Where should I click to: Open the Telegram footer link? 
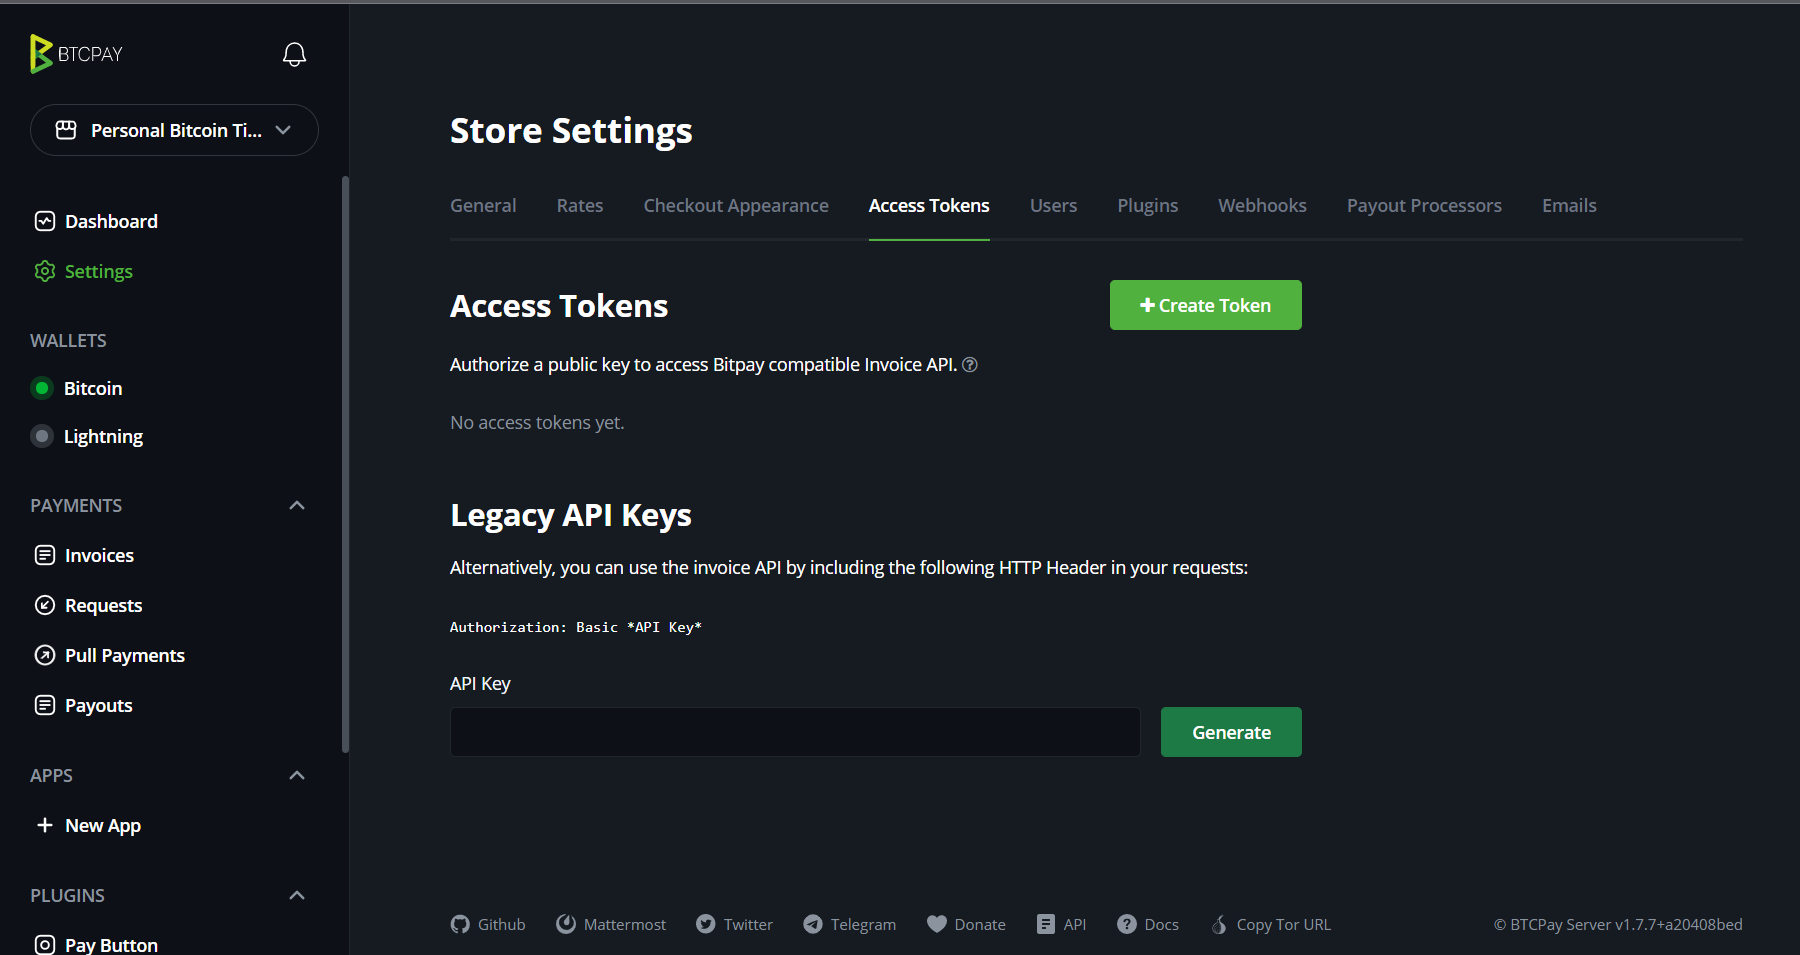click(x=850, y=924)
